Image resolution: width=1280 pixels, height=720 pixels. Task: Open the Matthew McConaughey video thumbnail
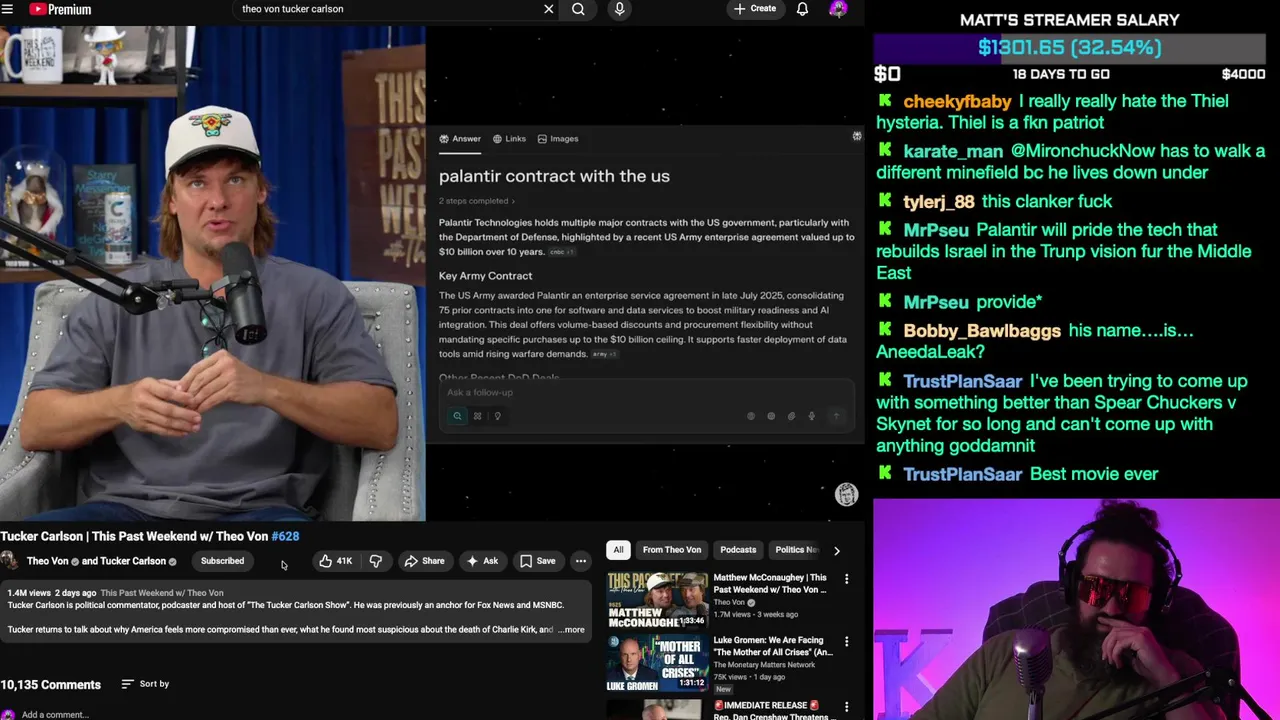[657, 599]
